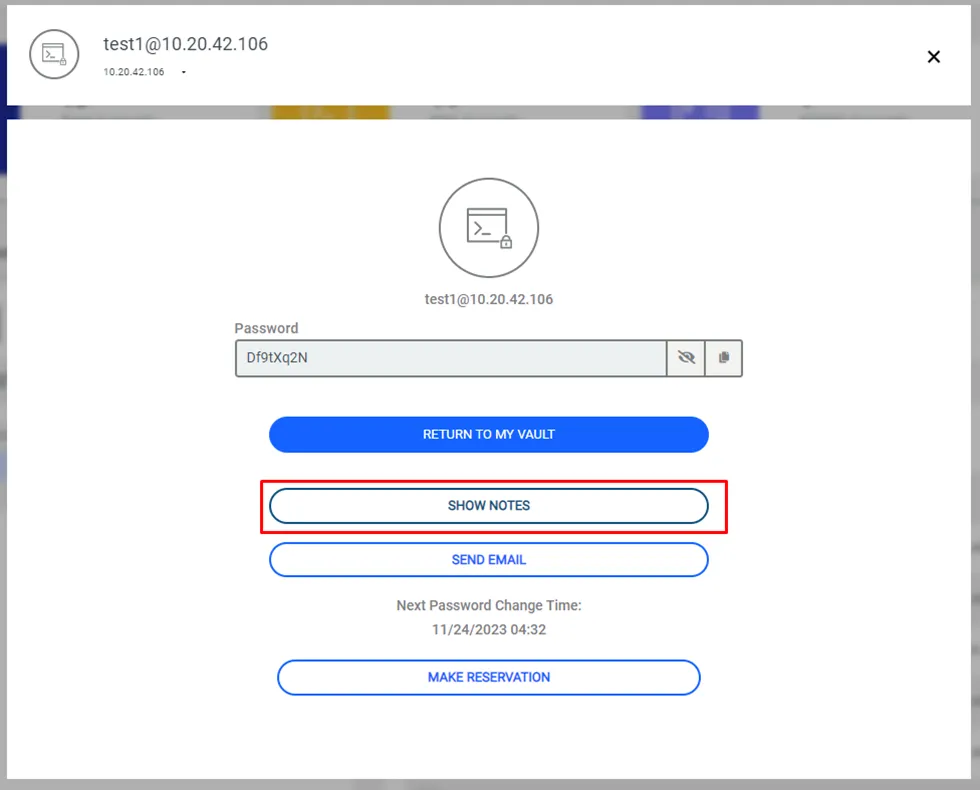Show notes for this account
This screenshot has height=790, width=980.
(x=489, y=506)
